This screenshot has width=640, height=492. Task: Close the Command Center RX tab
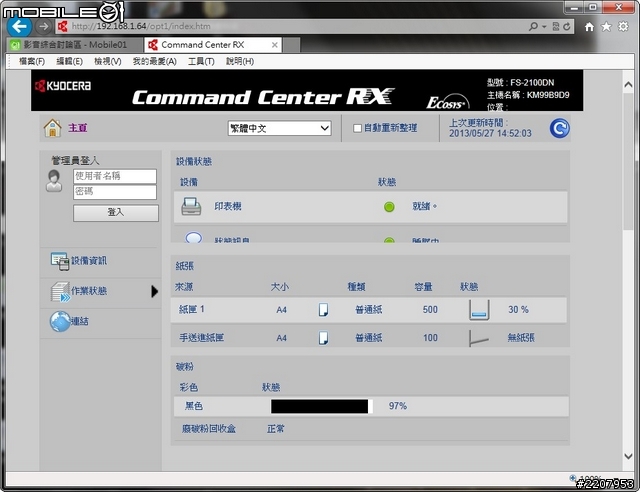click(x=275, y=45)
